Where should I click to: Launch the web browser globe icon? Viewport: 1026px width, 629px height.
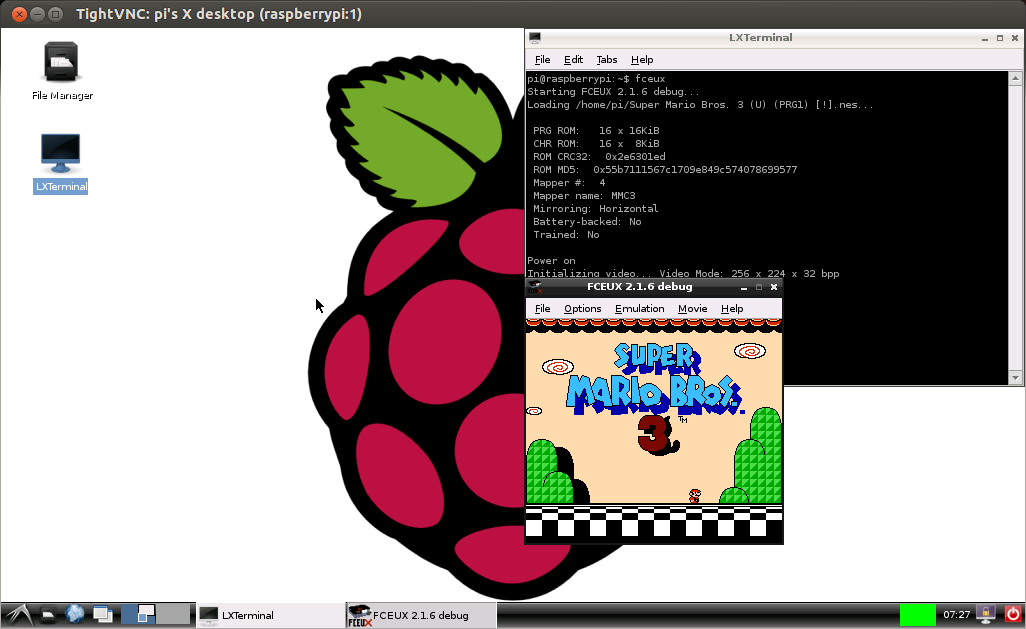75,615
